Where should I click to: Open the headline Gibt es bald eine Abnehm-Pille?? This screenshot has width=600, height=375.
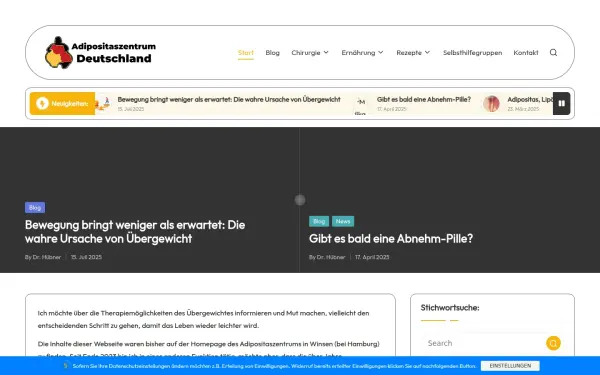pyautogui.click(x=391, y=238)
